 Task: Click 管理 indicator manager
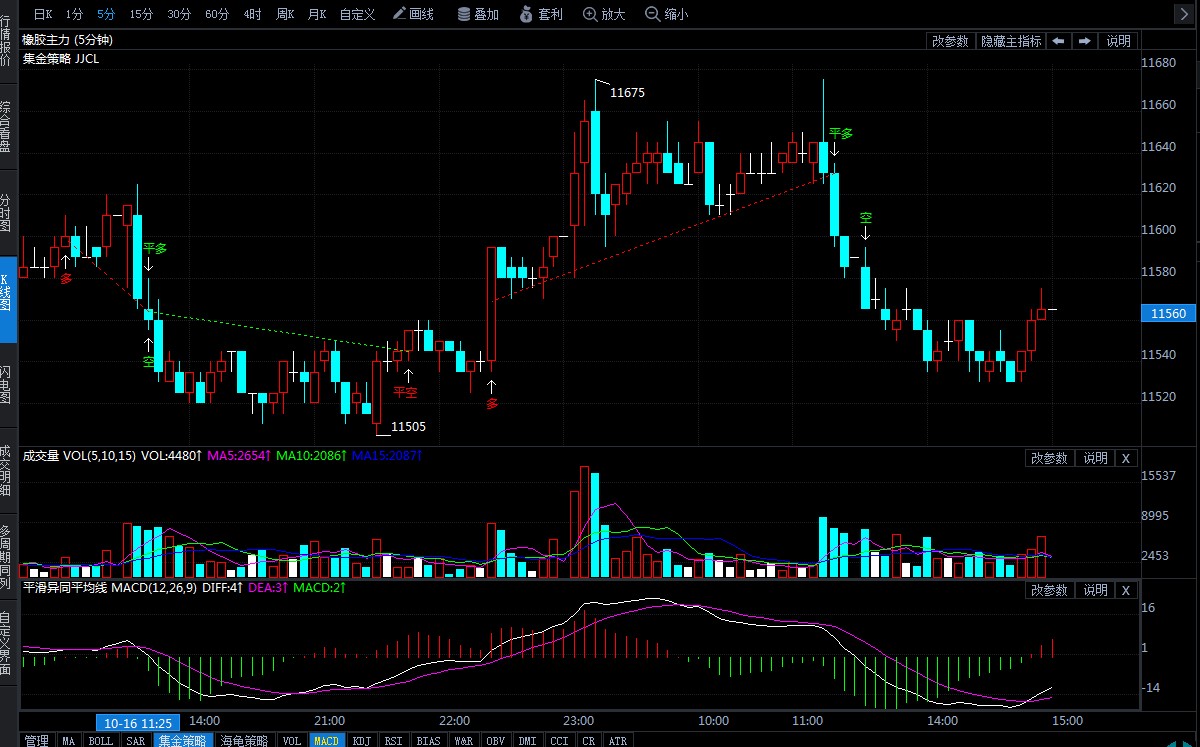(x=37, y=740)
